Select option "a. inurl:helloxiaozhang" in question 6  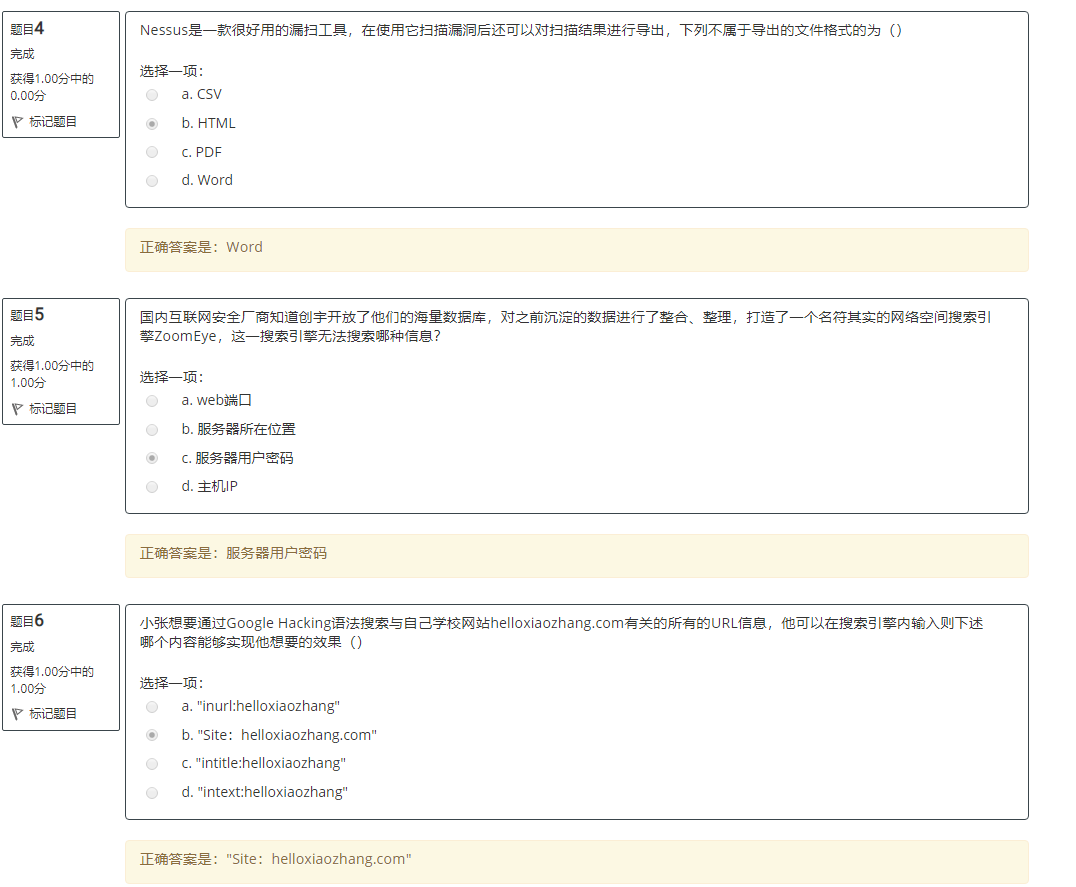[151, 706]
